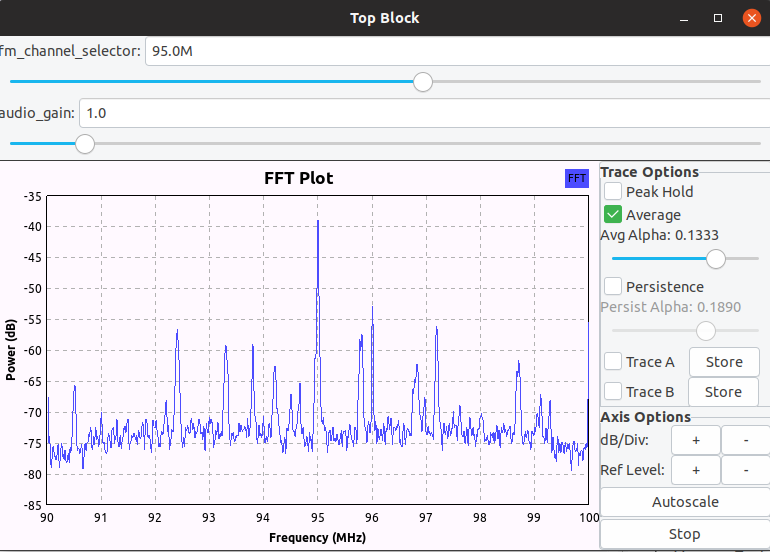770x552 pixels.
Task: Enable the Persistence checkbox
Action: 613,286
